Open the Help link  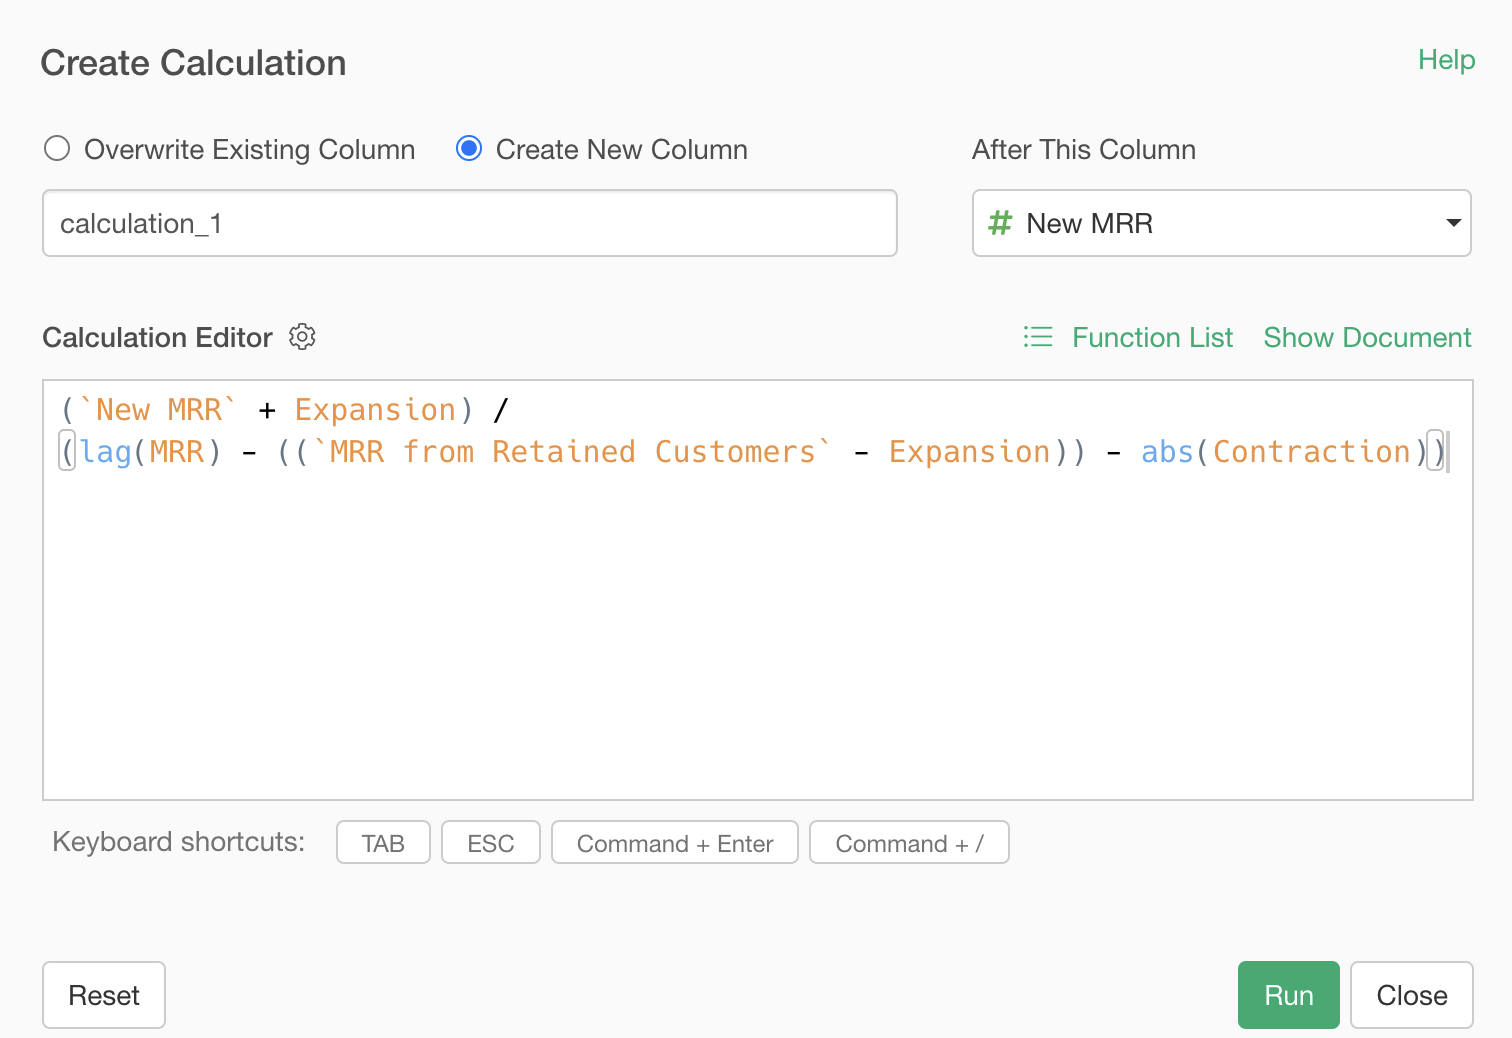pos(1446,60)
